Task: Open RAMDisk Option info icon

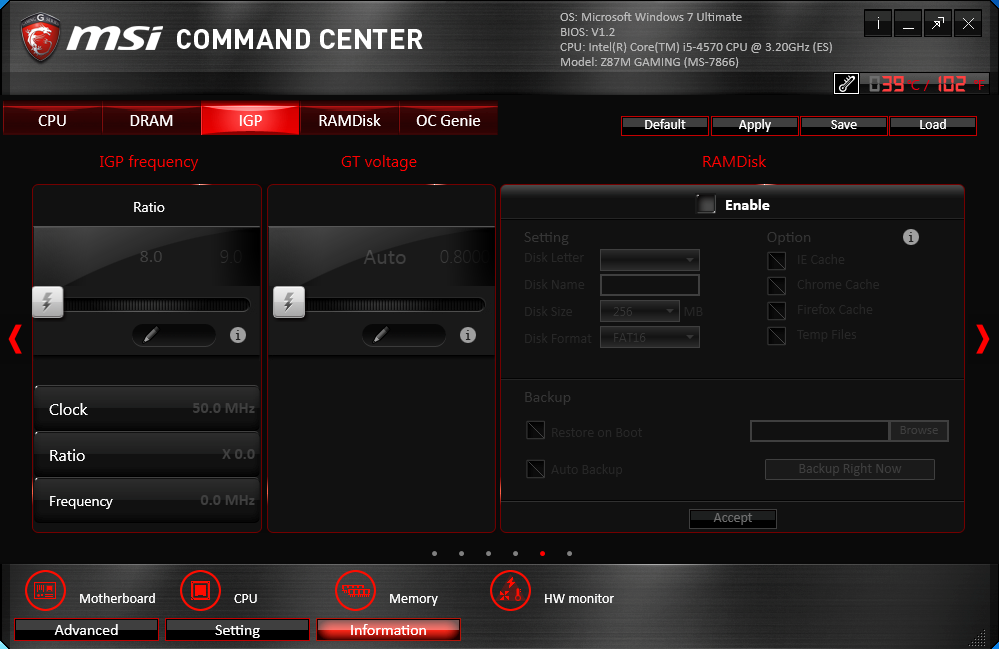Action: pos(911,237)
